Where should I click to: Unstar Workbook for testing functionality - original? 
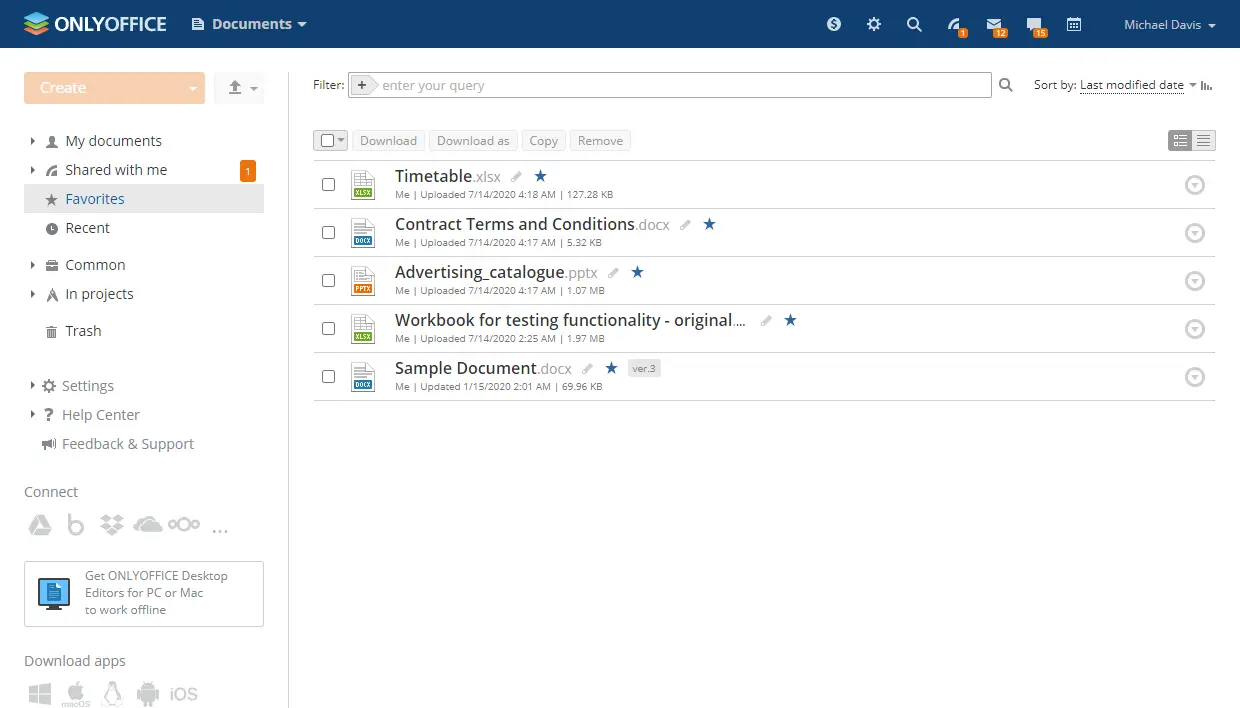(790, 320)
